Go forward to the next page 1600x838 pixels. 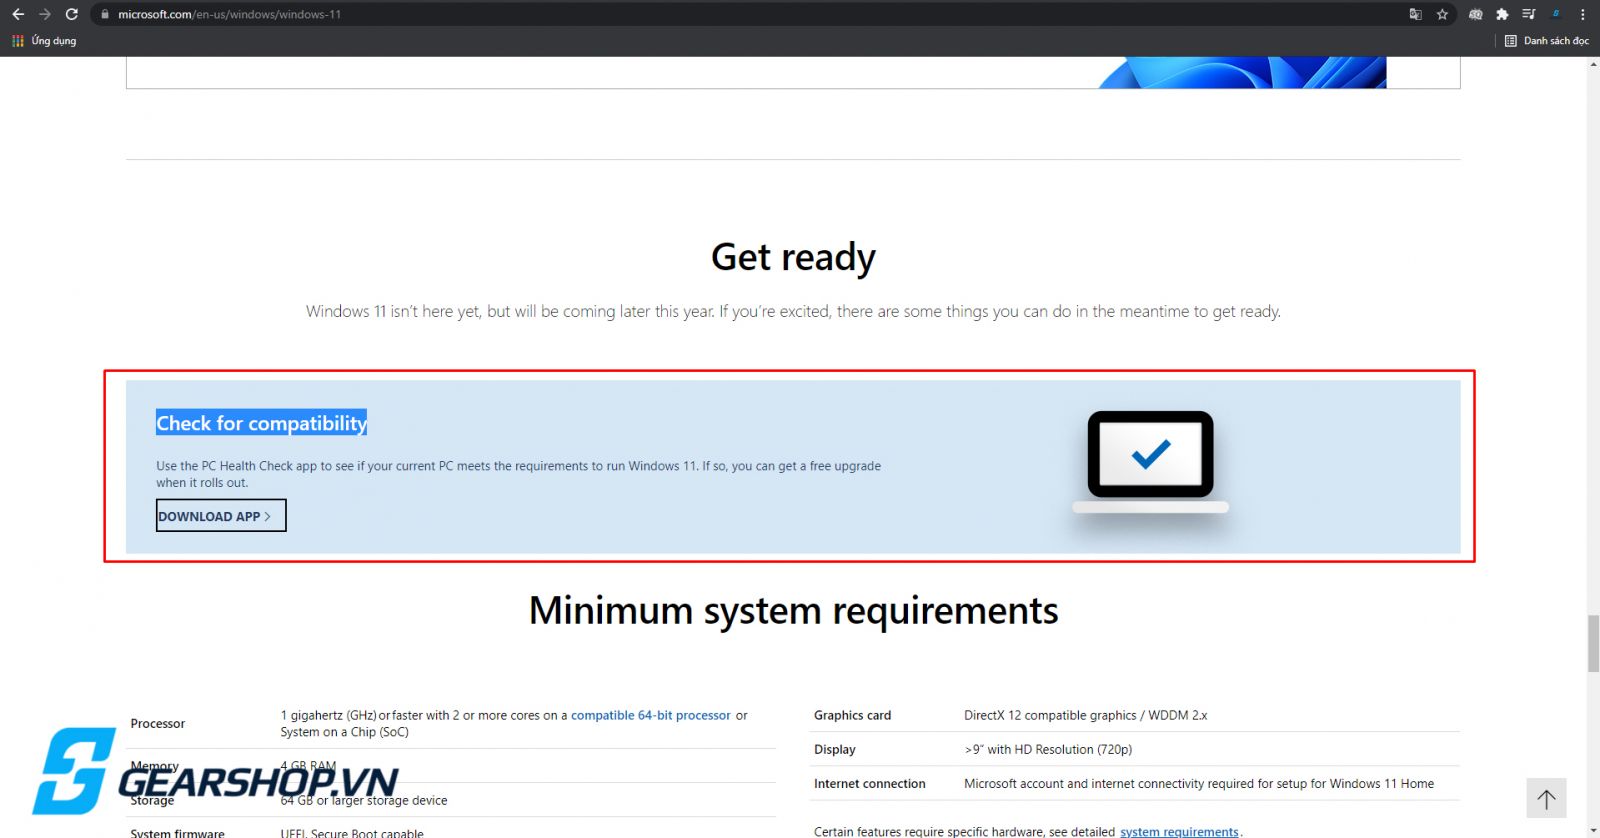(x=44, y=14)
